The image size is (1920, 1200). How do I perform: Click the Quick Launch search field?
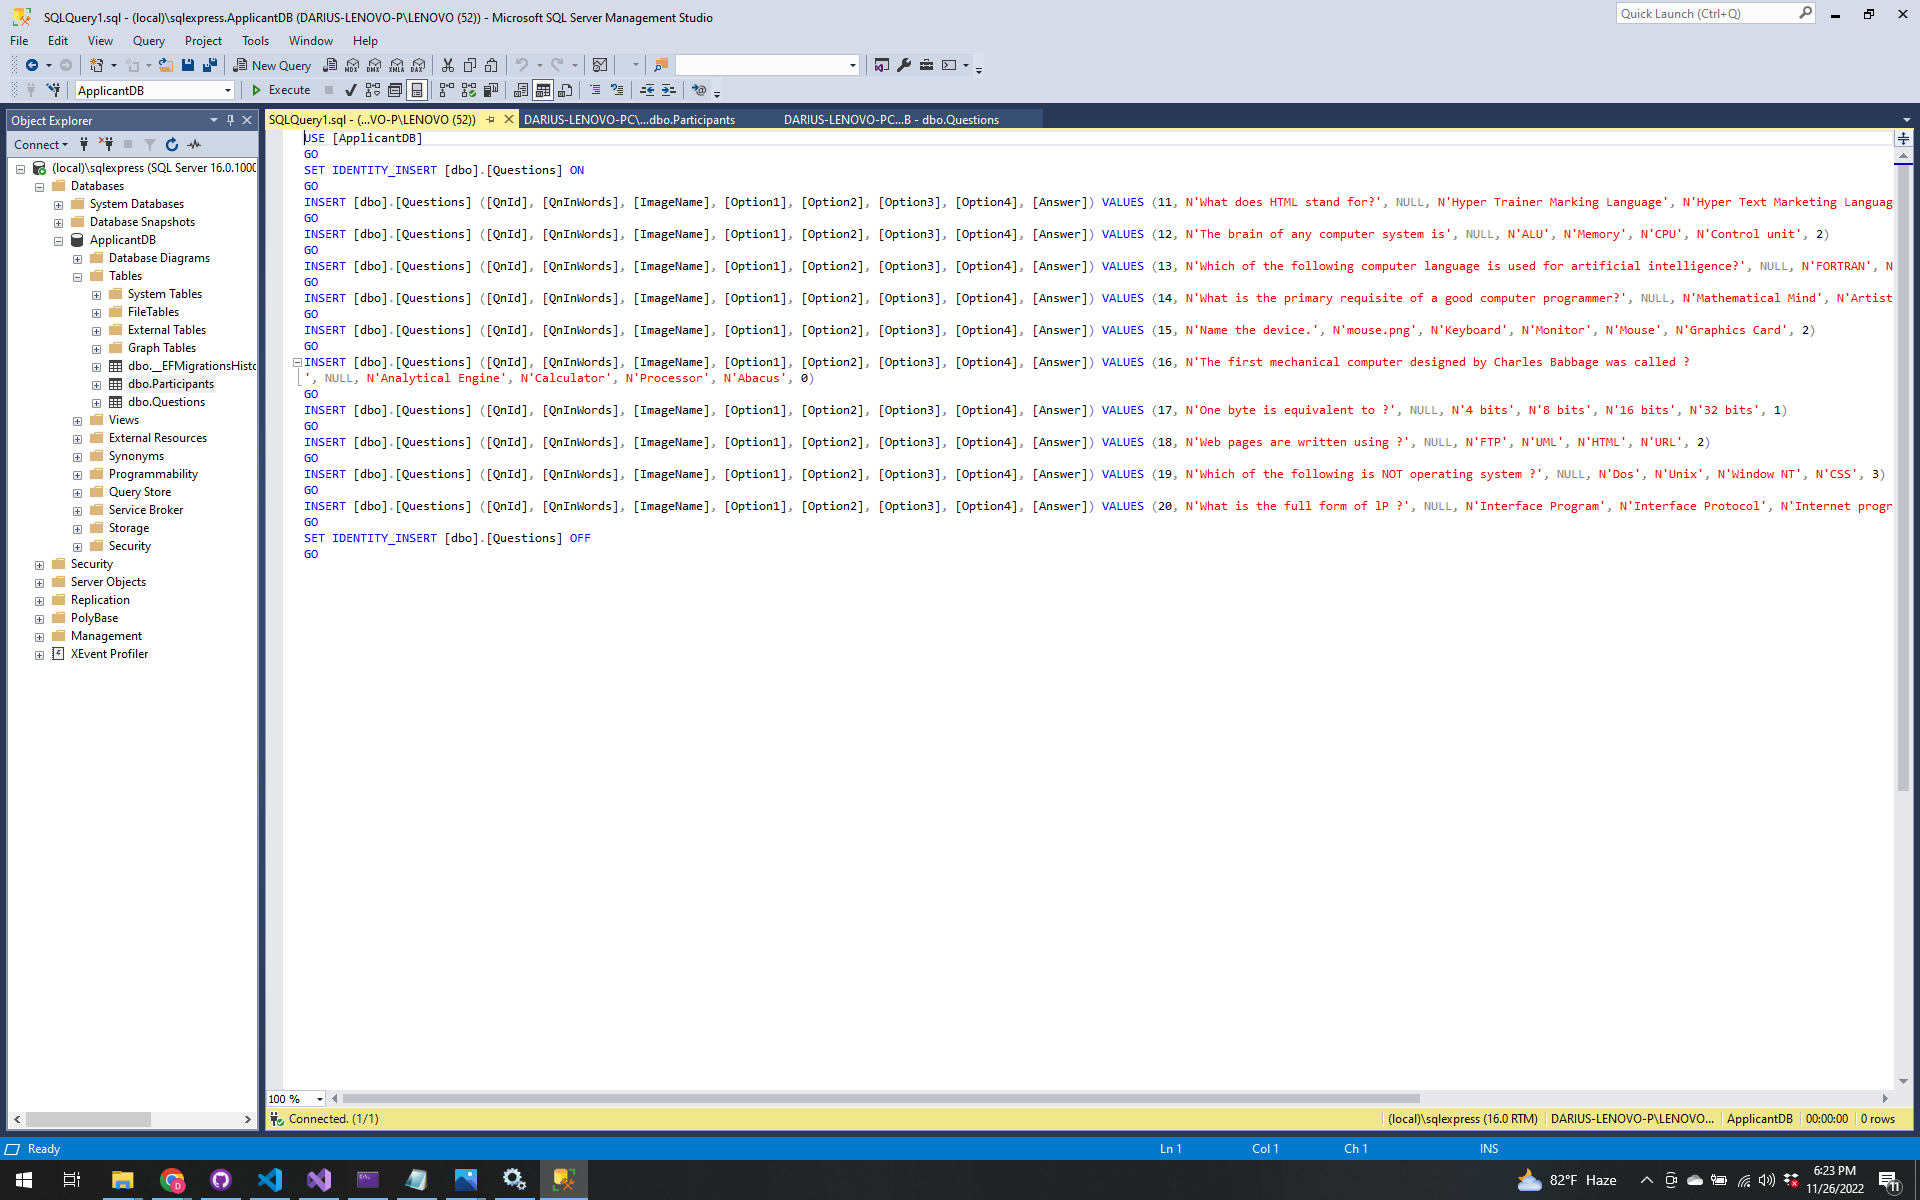tap(1705, 14)
